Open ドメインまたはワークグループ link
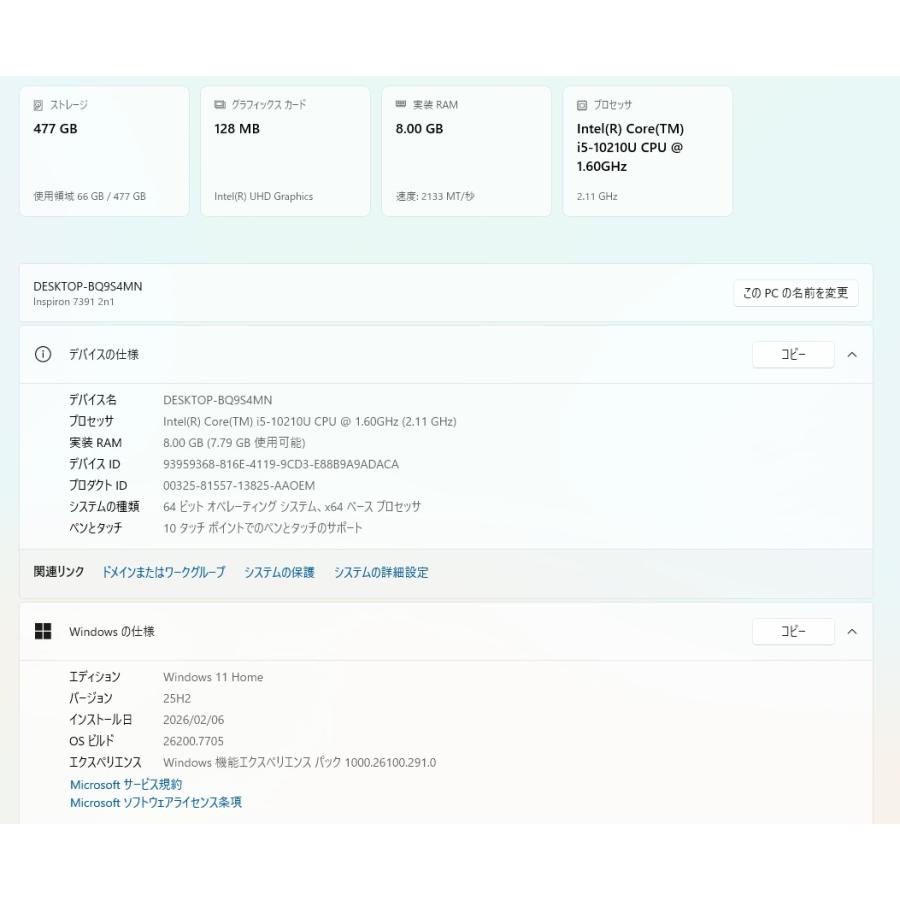The image size is (900, 900). pos(164,572)
